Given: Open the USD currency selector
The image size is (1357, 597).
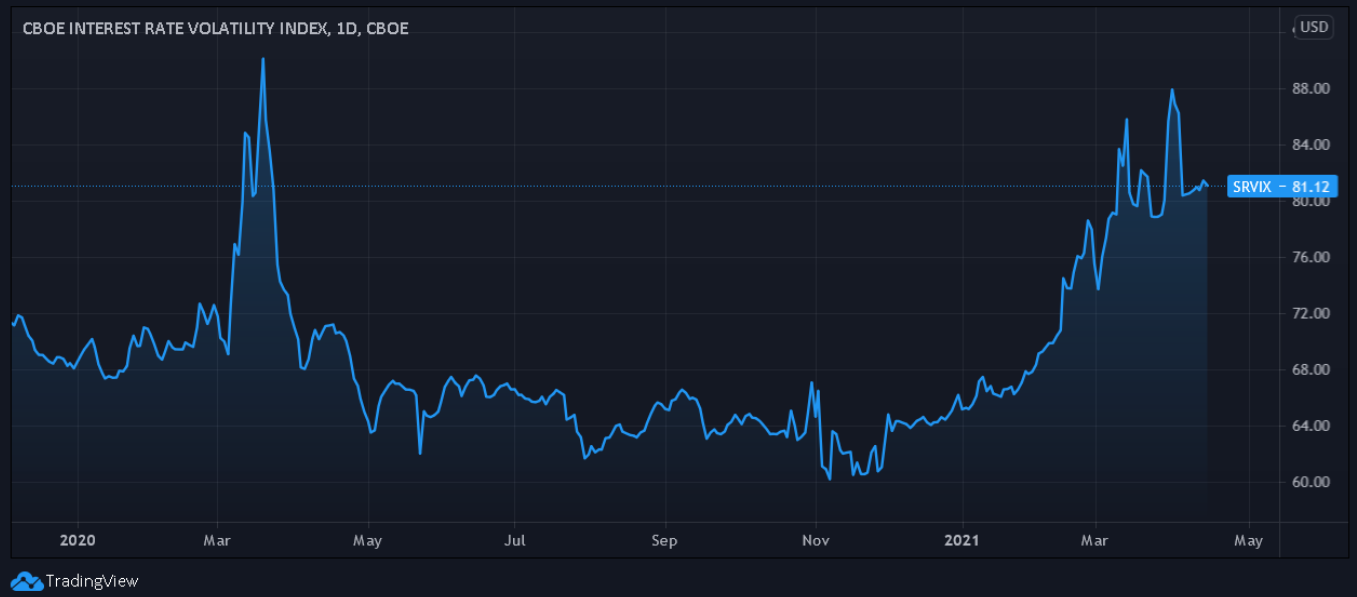Looking at the screenshot, I should 1314,27.
